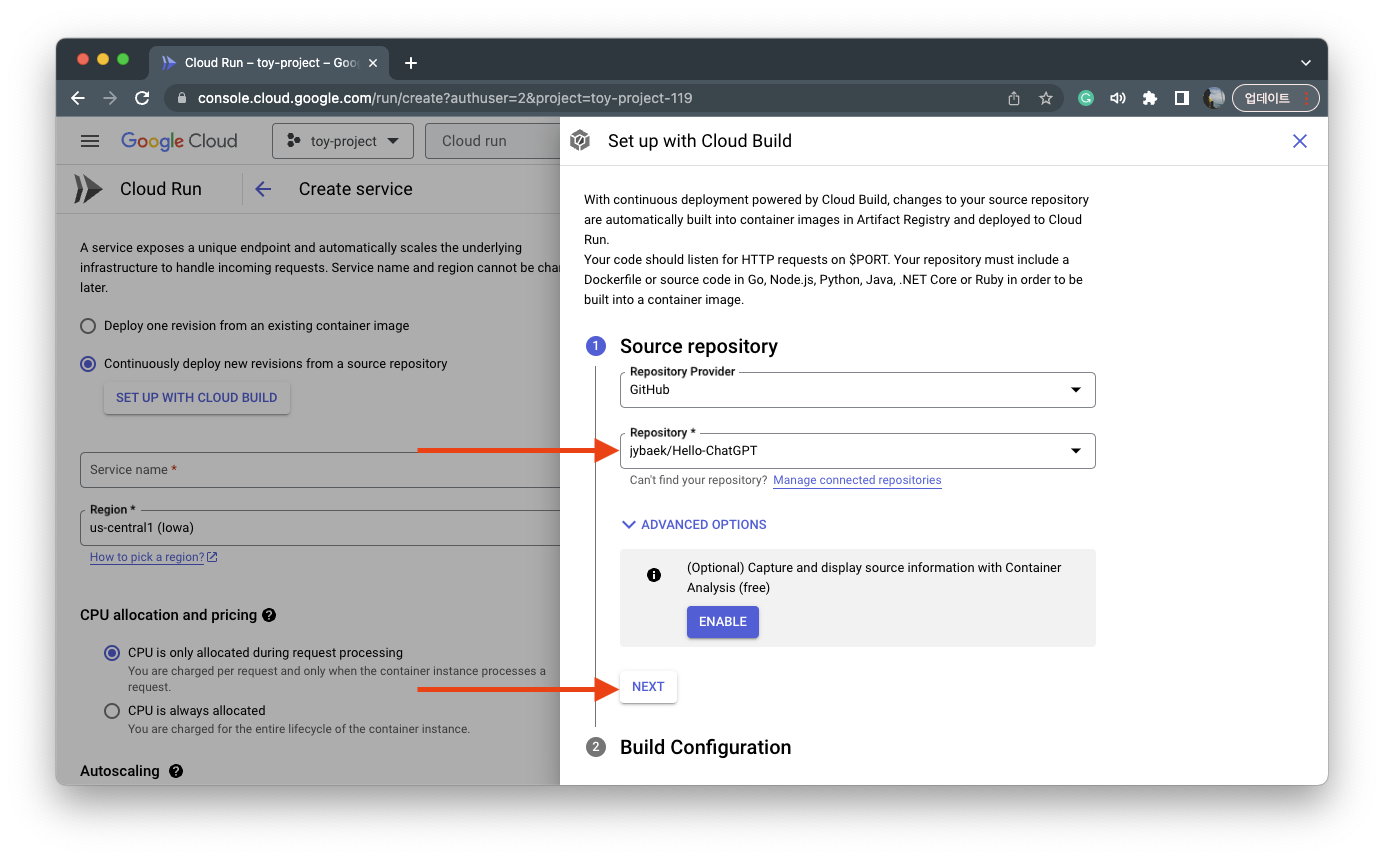1384x859 pixels.
Task: Select Continuously deploy new revisions from source repository
Action: click(88, 364)
